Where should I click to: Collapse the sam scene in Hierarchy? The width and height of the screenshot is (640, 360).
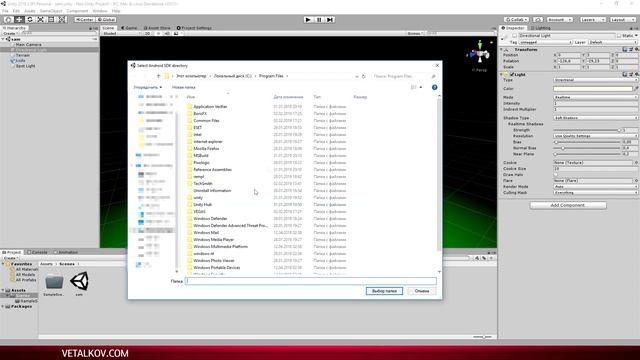click(3, 39)
